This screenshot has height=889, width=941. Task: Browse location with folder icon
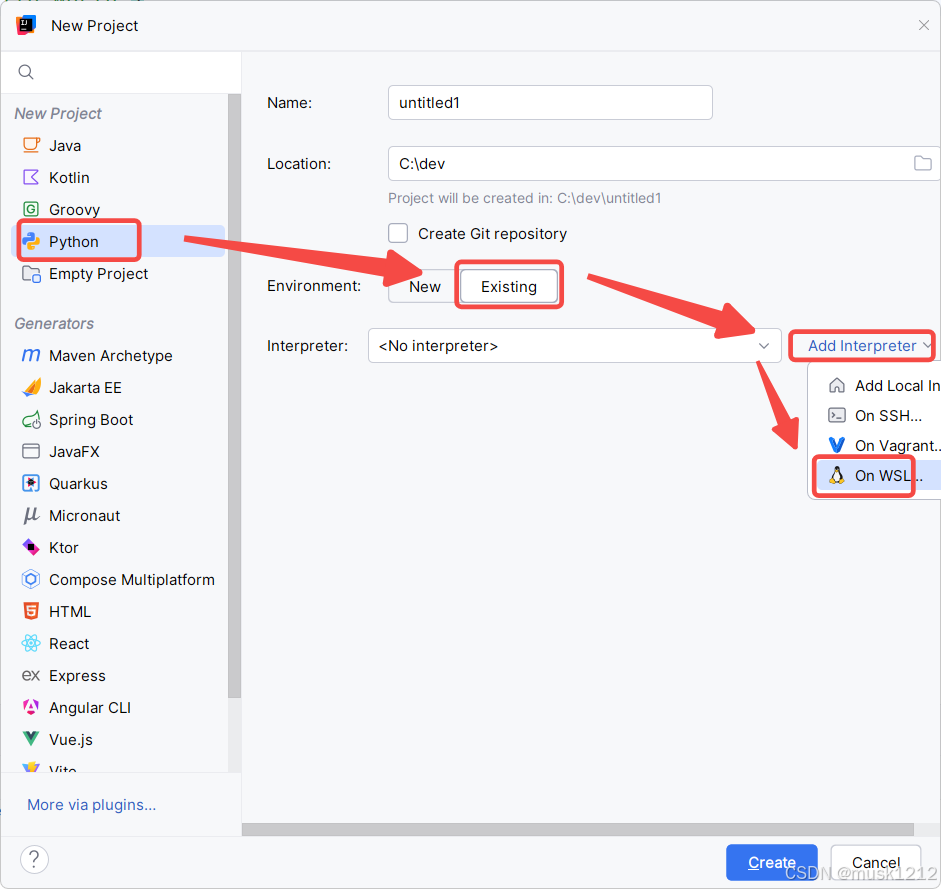(922, 163)
